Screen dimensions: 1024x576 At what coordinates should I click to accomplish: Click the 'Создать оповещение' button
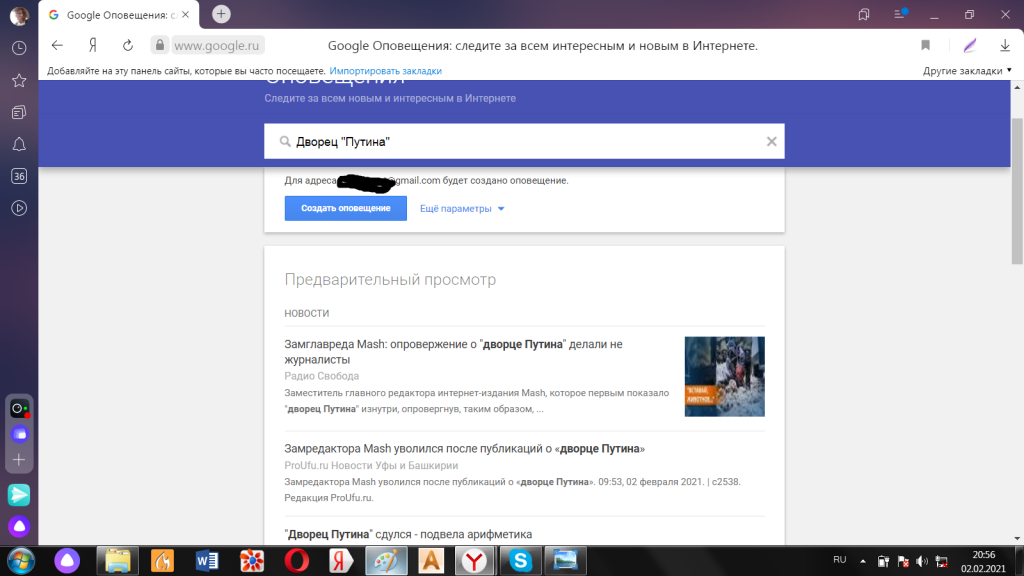pos(345,208)
